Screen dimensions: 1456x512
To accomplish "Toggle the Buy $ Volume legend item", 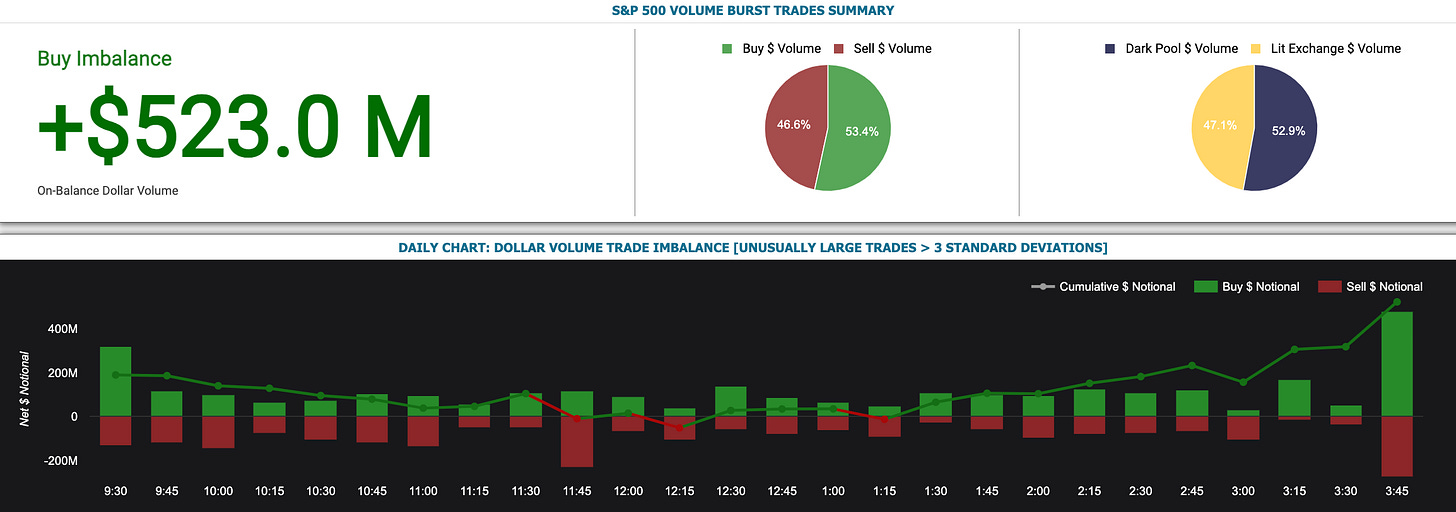I will coord(773,48).
